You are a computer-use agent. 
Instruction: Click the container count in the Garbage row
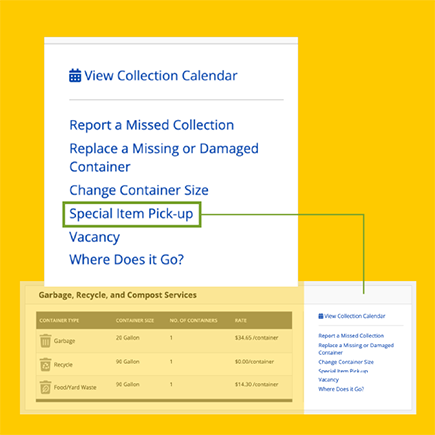pos(171,338)
